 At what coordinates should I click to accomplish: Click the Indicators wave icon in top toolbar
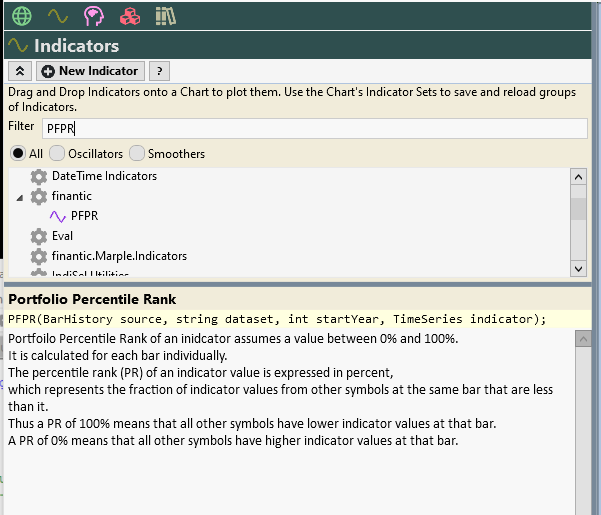(x=58, y=16)
